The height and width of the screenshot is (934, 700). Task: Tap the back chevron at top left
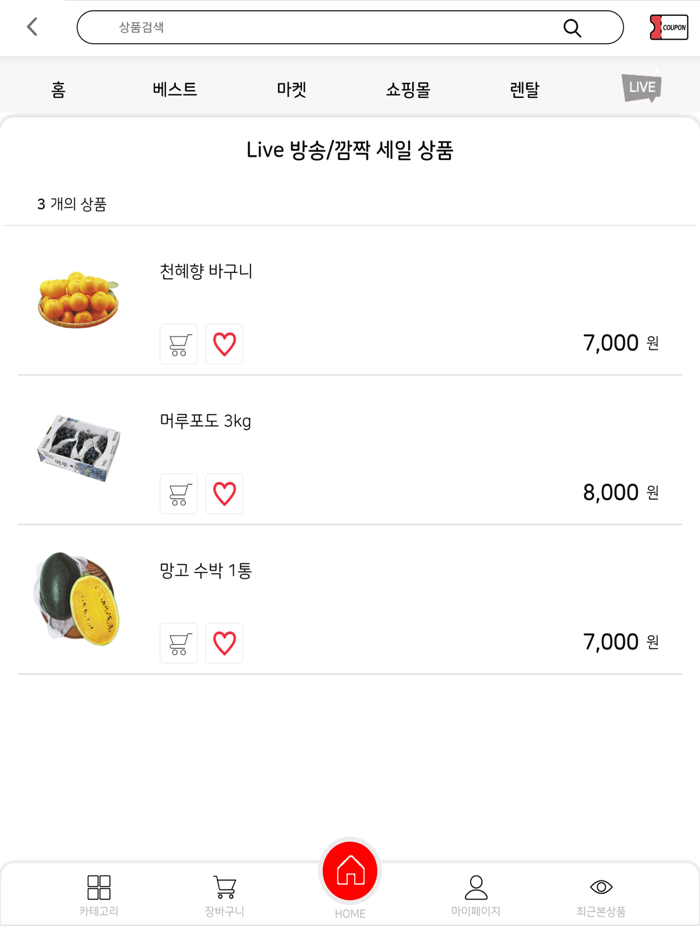31,27
